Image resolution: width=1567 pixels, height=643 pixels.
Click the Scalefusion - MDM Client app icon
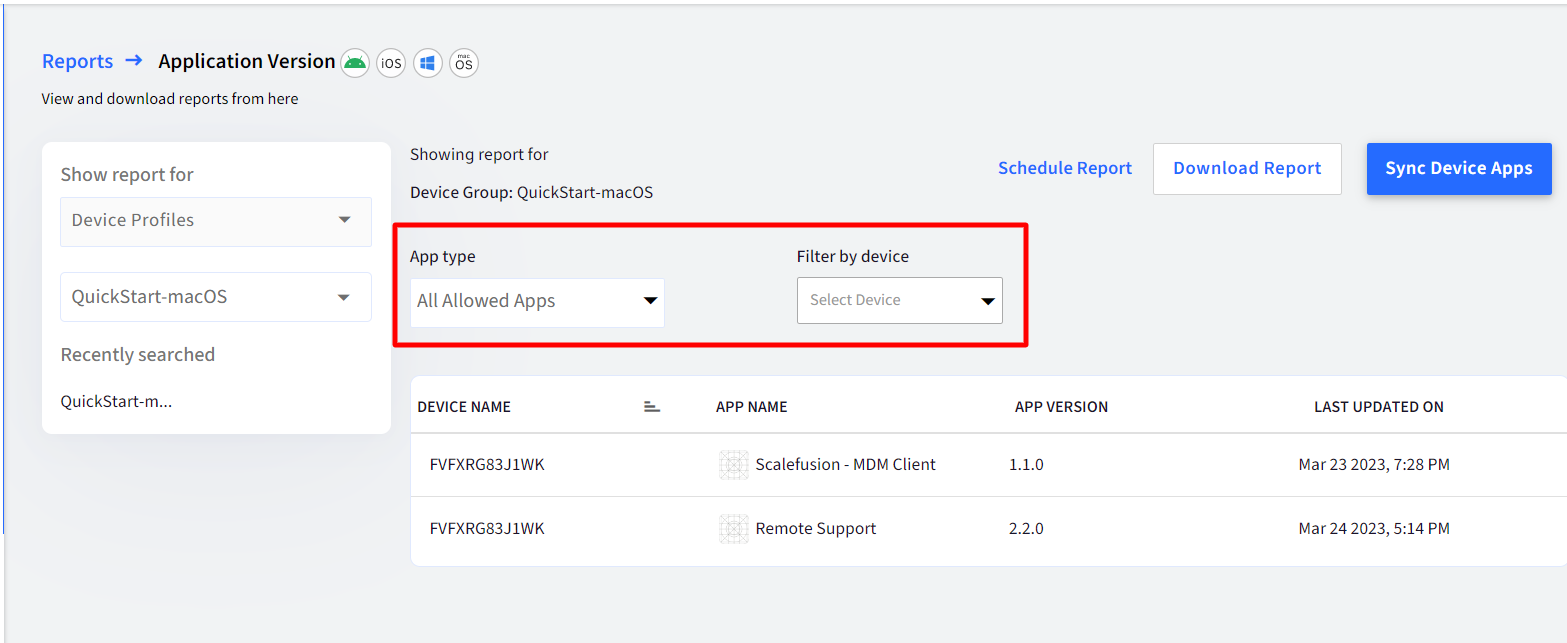pyautogui.click(x=734, y=465)
